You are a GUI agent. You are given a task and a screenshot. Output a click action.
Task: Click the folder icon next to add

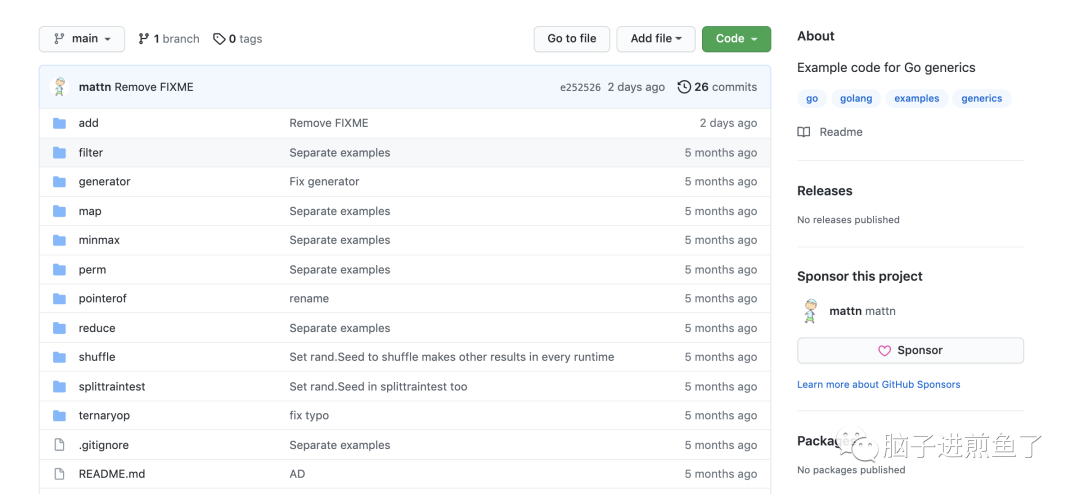click(x=59, y=123)
